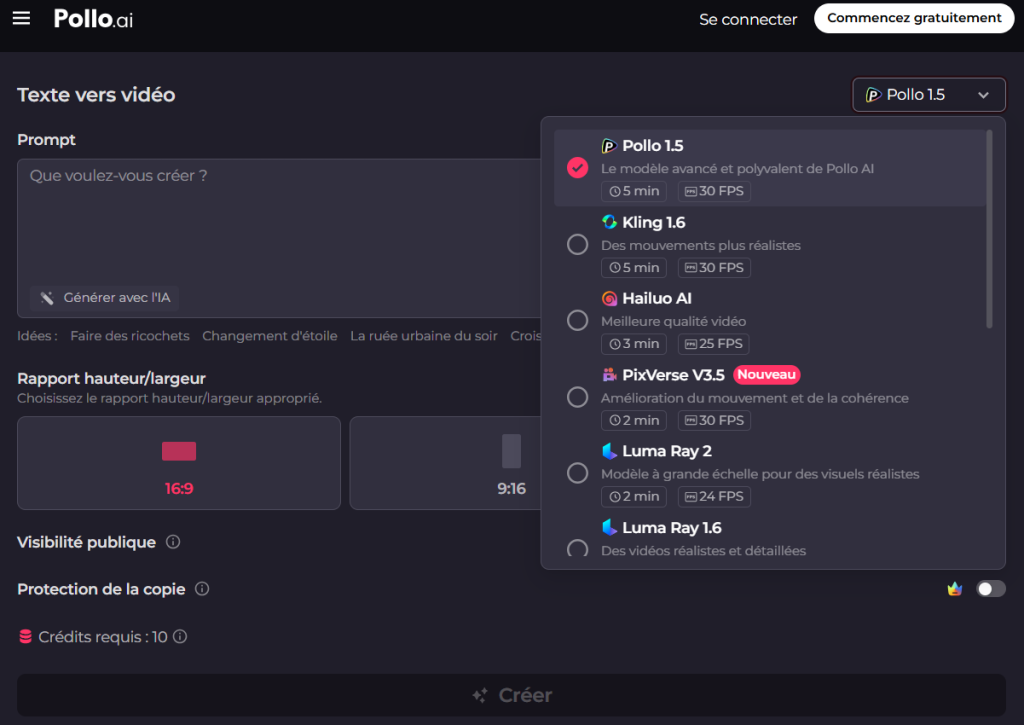This screenshot has height=725, width=1024.
Task: Click 'Le modèle avancé et polyvalent de Pollo AI'
Action: 737,169
